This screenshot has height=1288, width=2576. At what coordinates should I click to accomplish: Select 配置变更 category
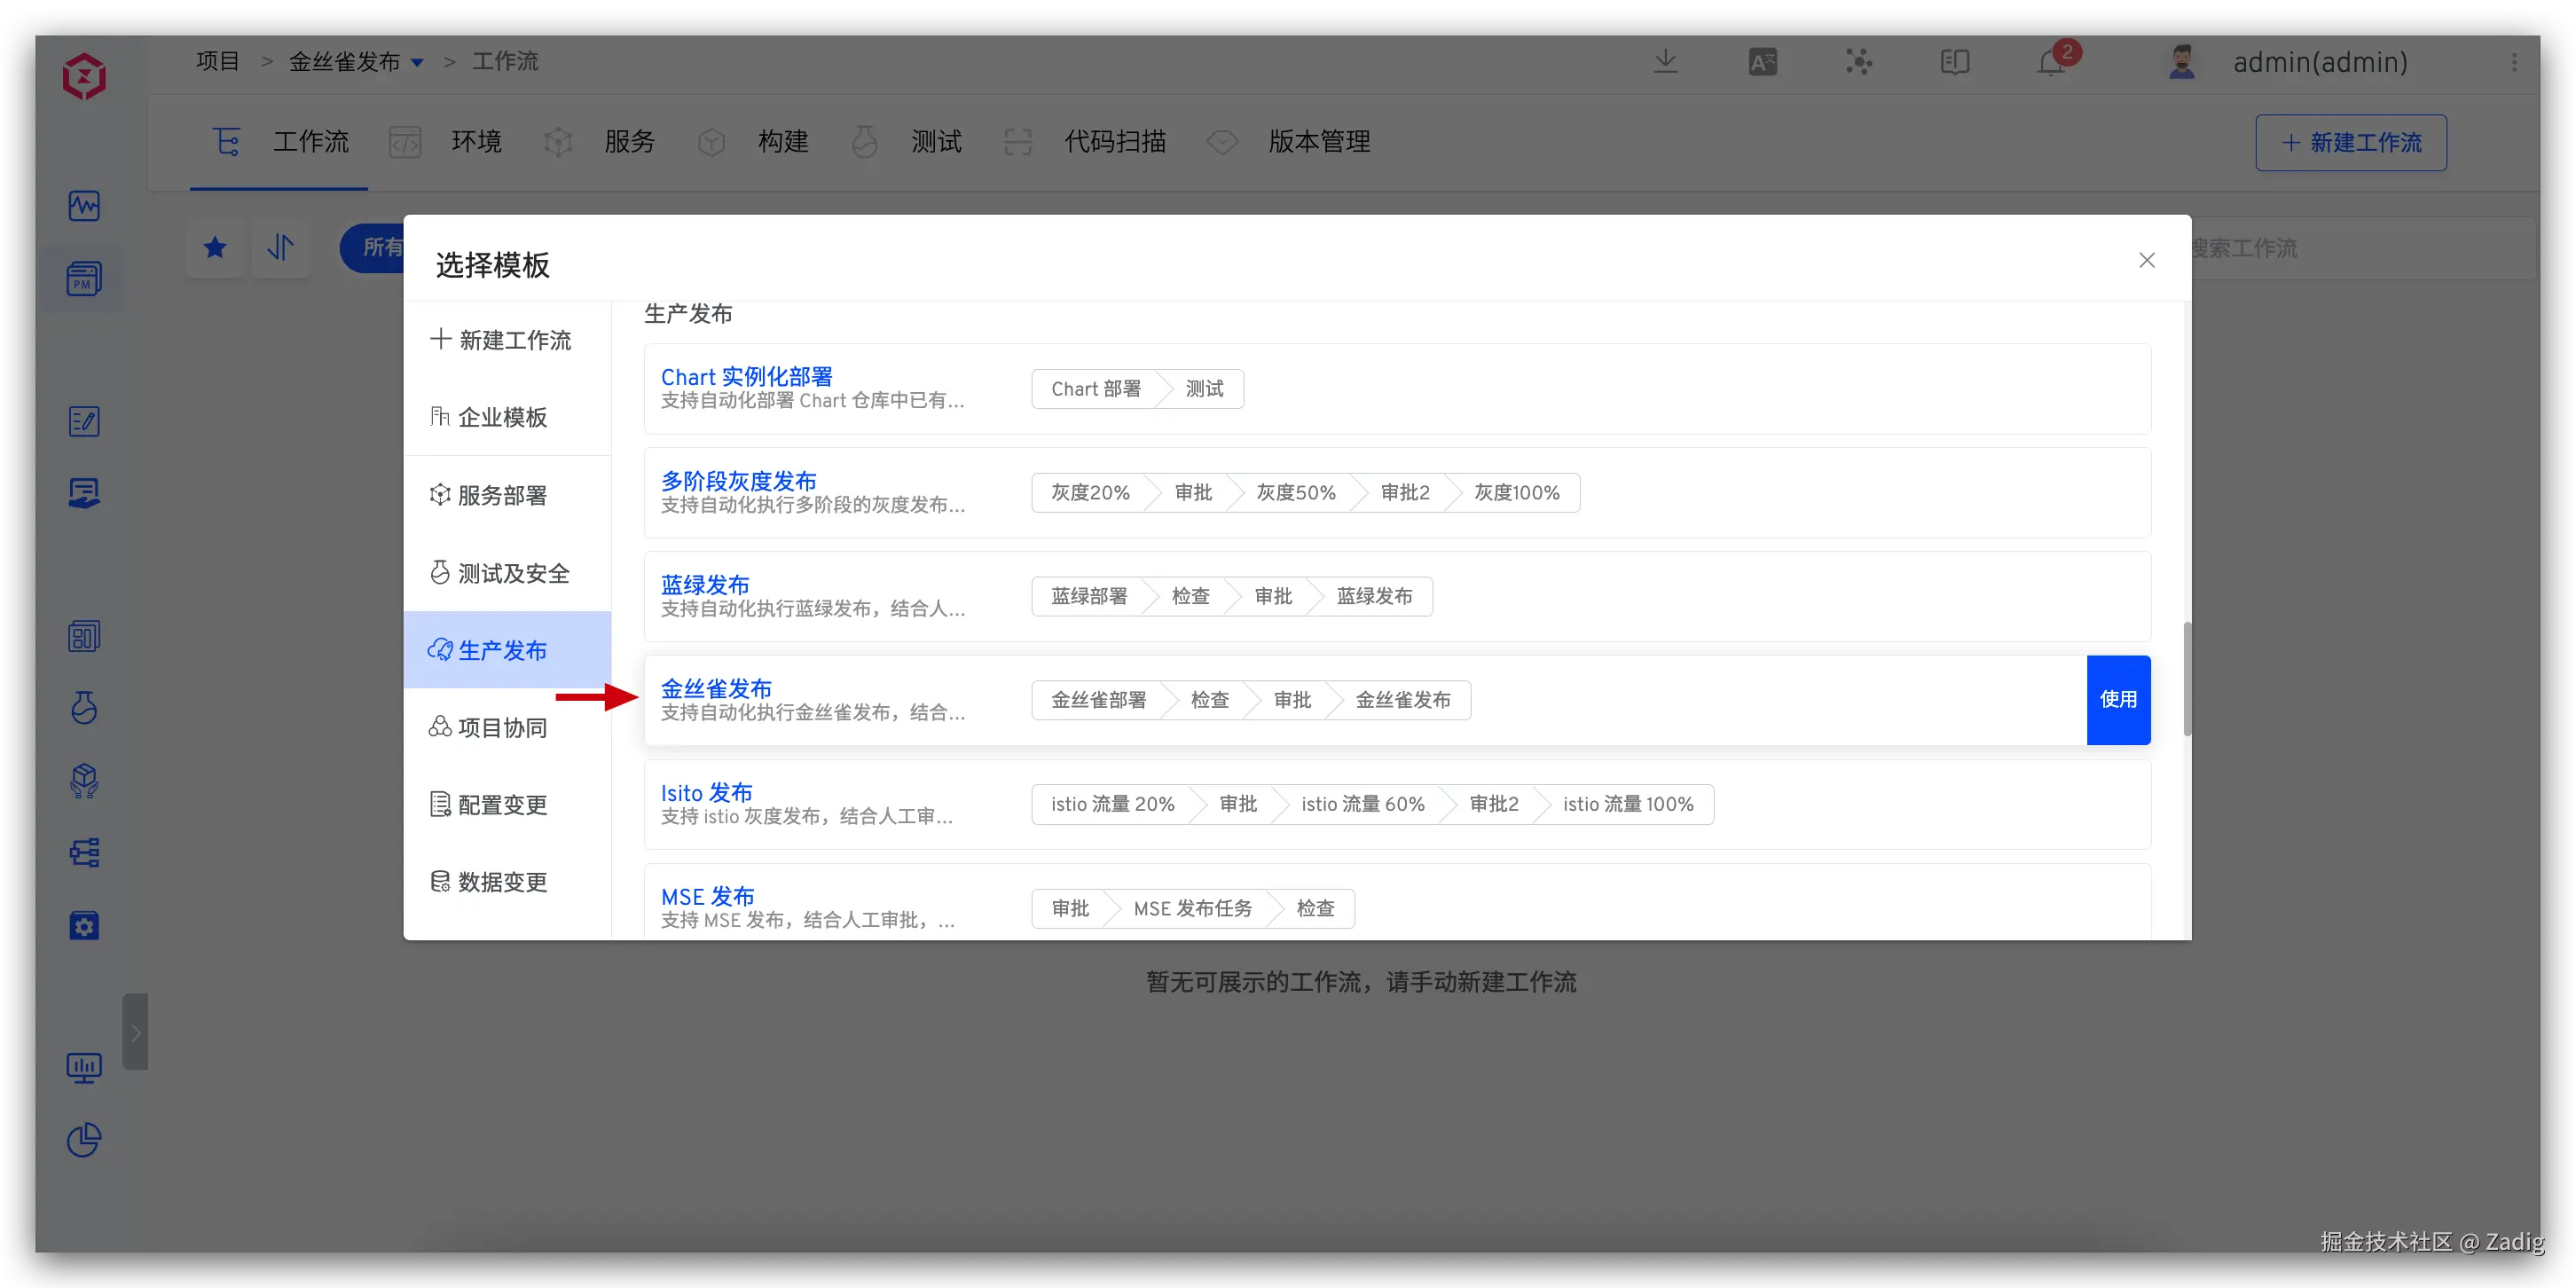508,804
